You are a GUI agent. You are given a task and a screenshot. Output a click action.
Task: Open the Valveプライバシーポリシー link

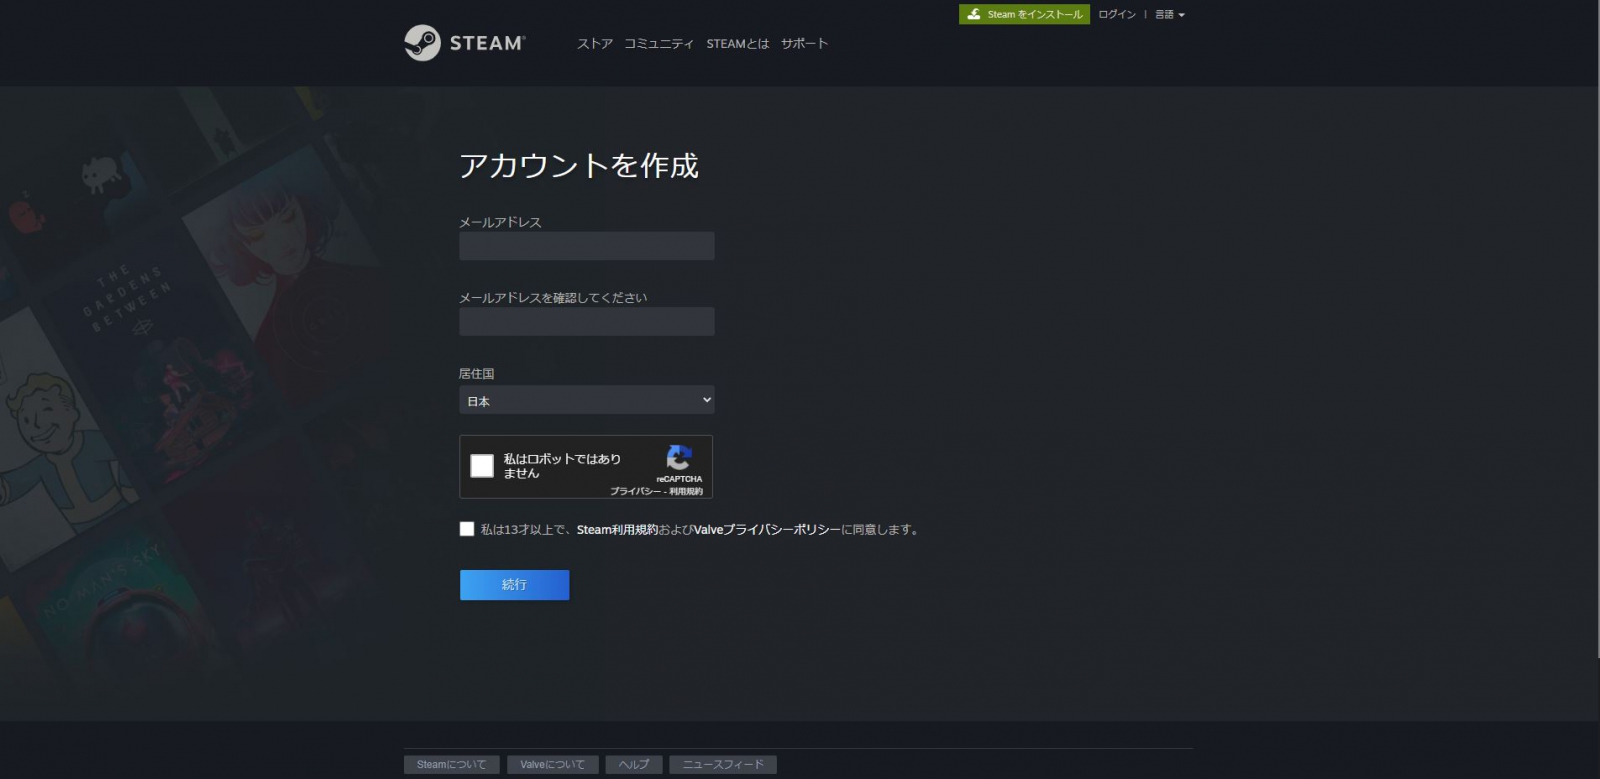coord(766,530)
